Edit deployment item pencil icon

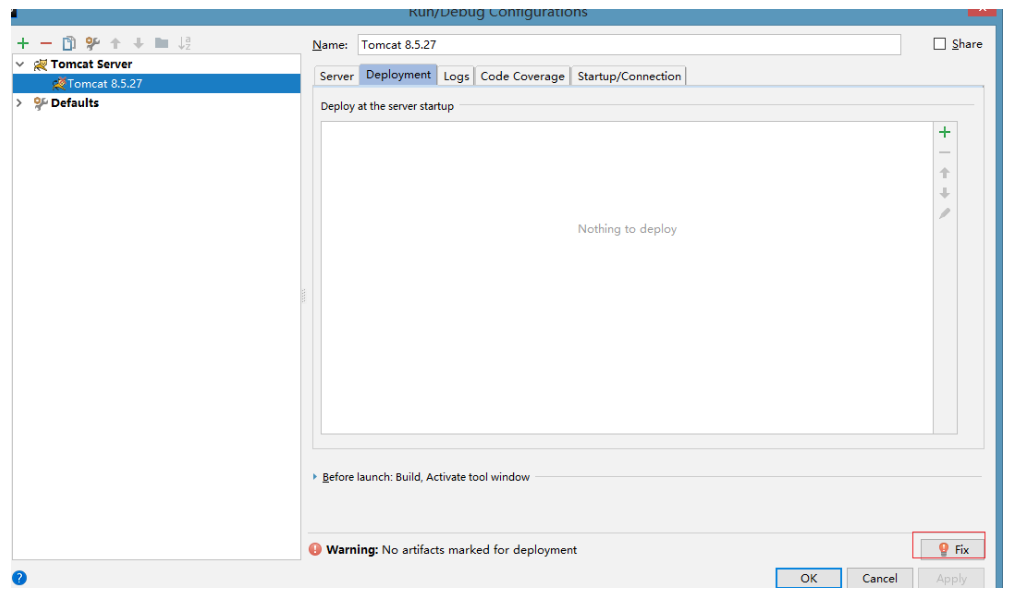[945, 214]
